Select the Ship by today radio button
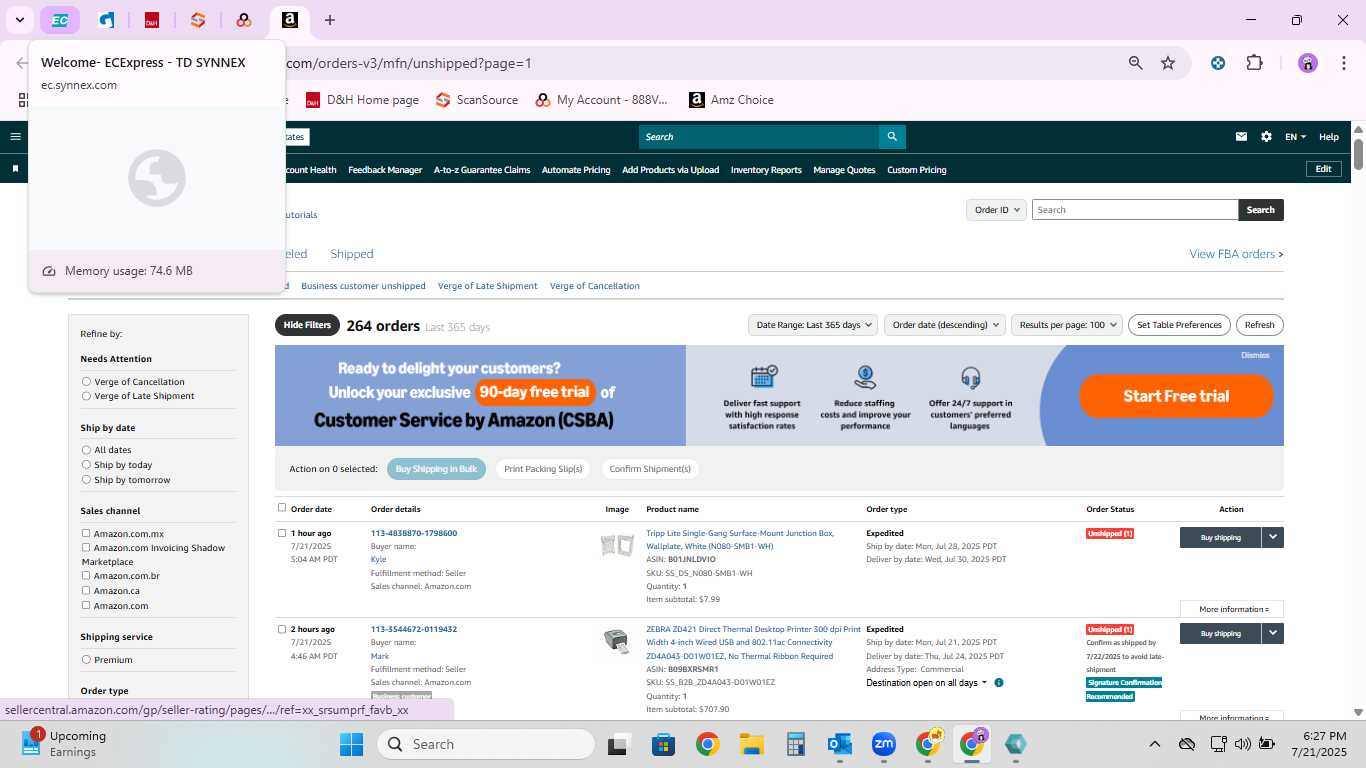The height and width of the screenshot is (768, 1366). pos(86,465)
